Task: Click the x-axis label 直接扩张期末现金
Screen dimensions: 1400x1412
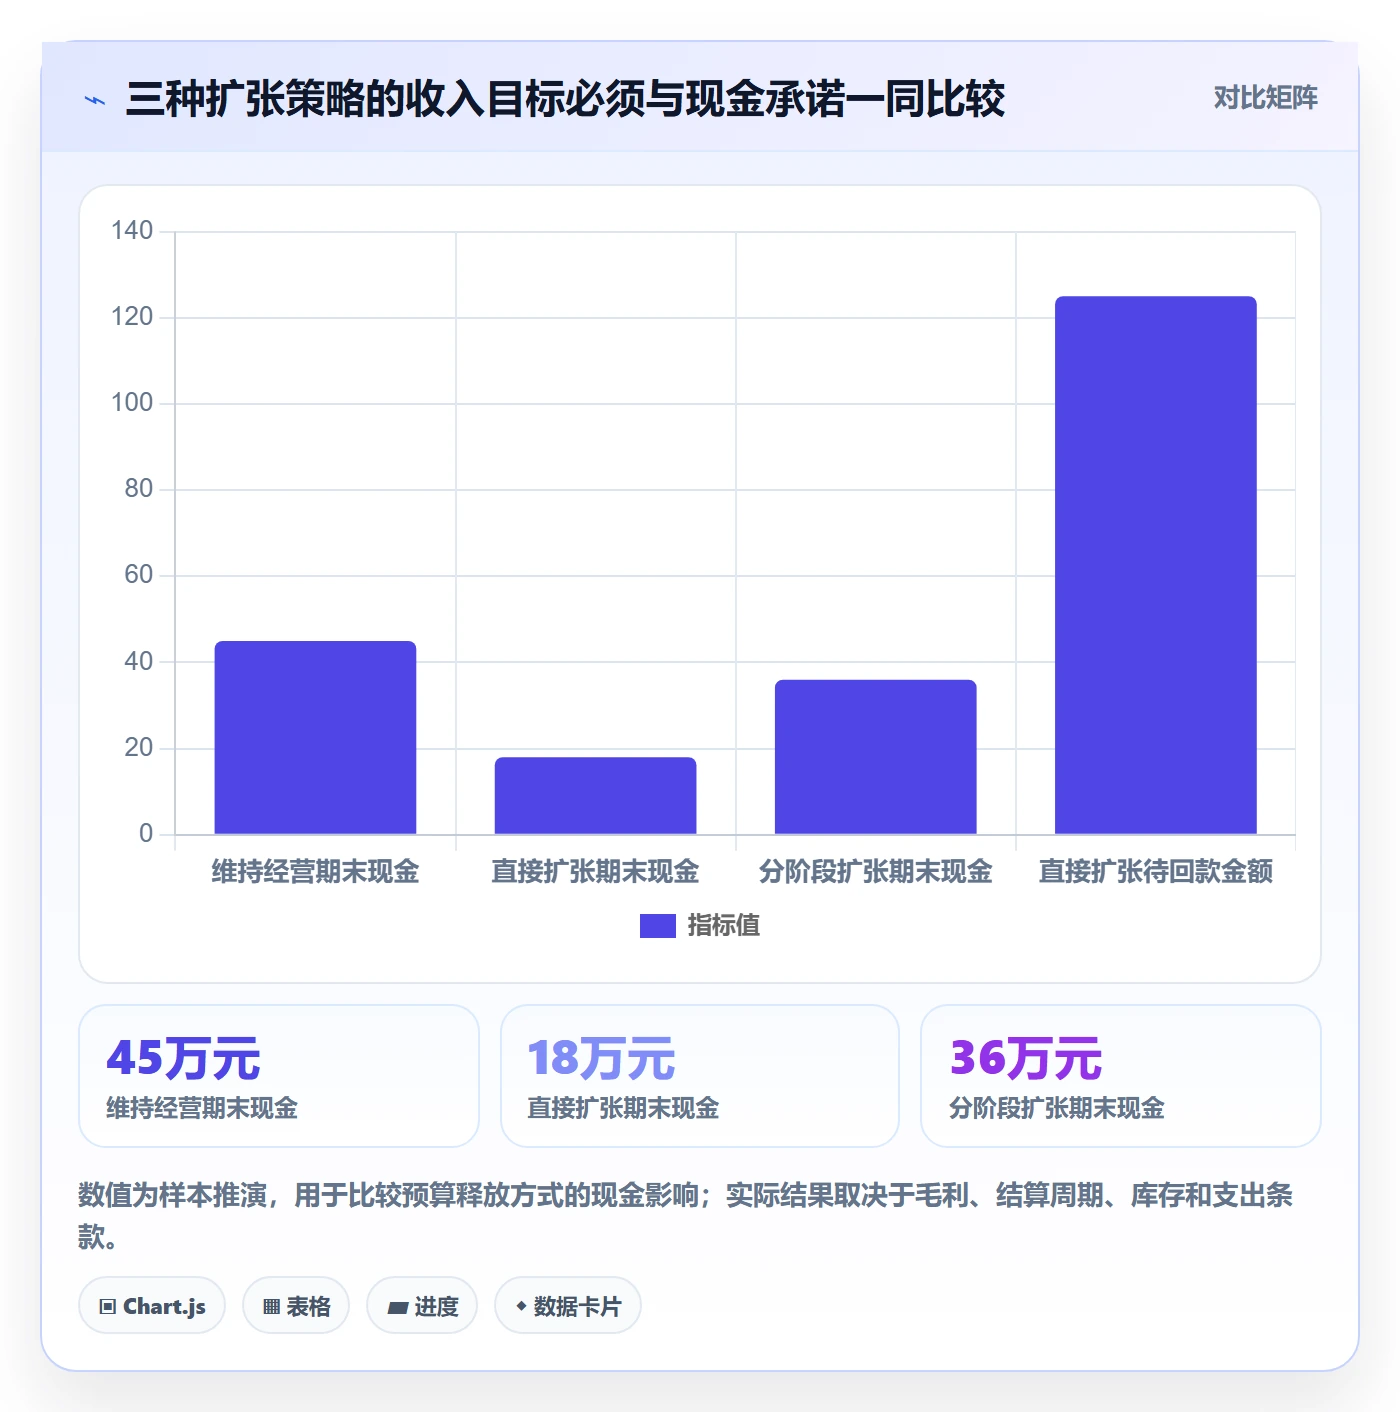Action: point(595,872)
